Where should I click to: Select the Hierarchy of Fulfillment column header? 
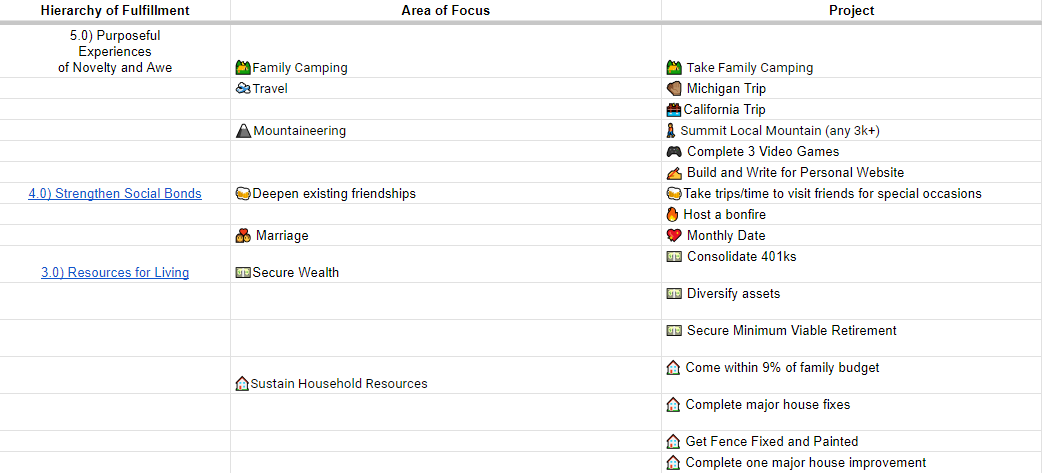click(x=114, y=11)
